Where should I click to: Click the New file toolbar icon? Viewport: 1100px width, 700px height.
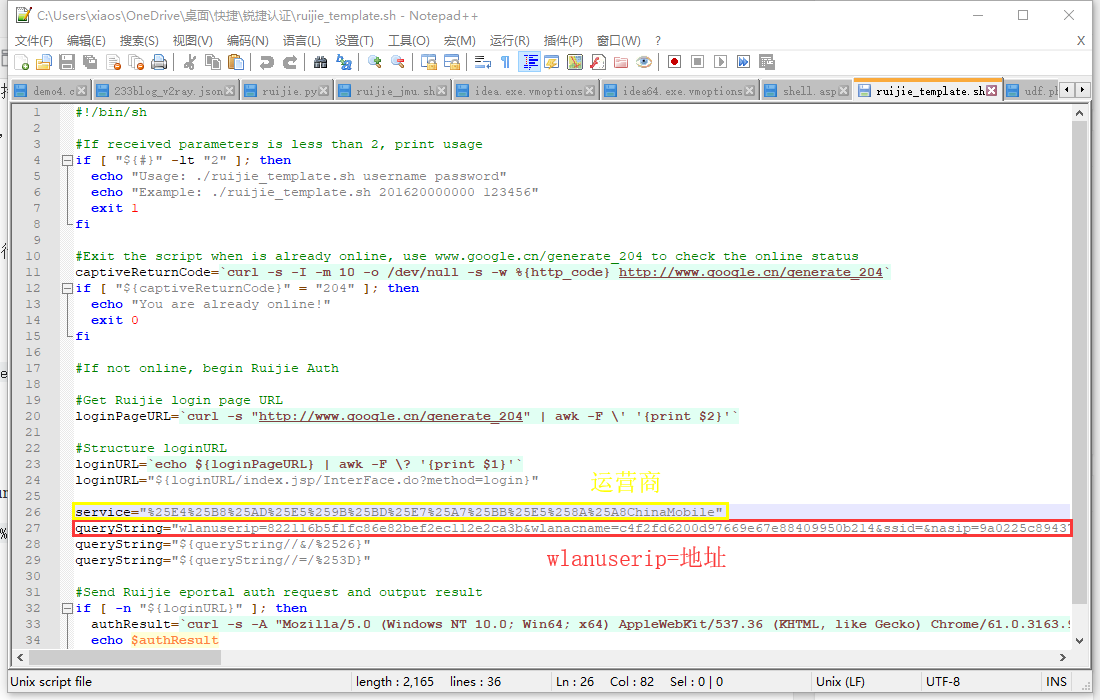(x=22, y=62)
